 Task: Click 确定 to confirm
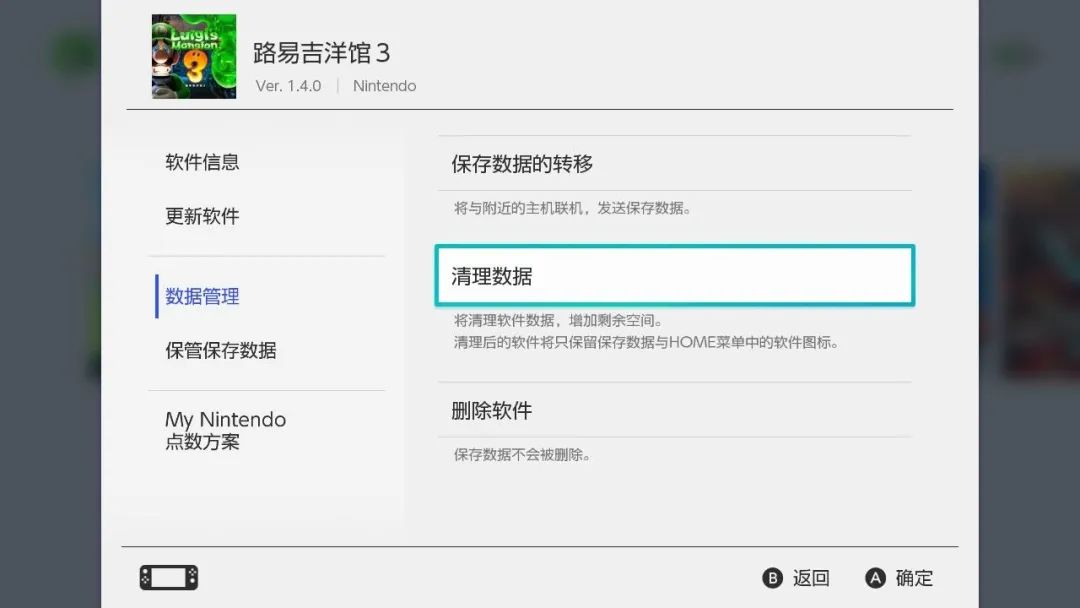click(914, 578)
